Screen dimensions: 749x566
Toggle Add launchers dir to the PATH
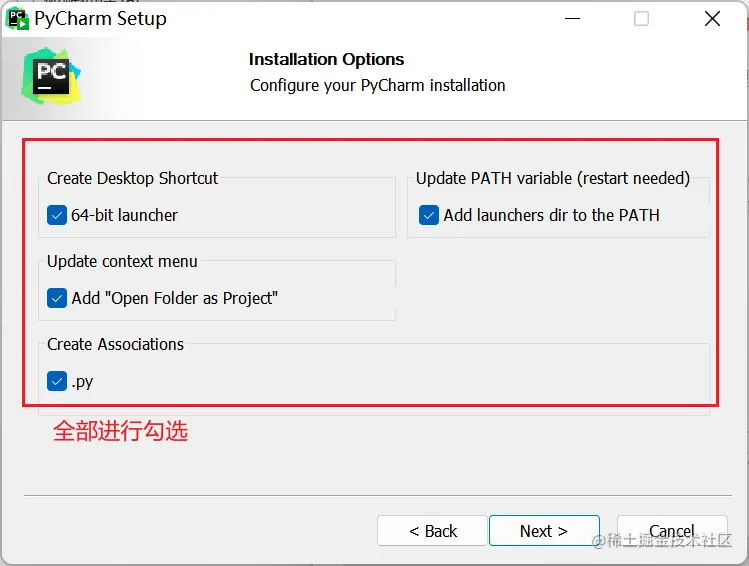[x=428, y=215]
